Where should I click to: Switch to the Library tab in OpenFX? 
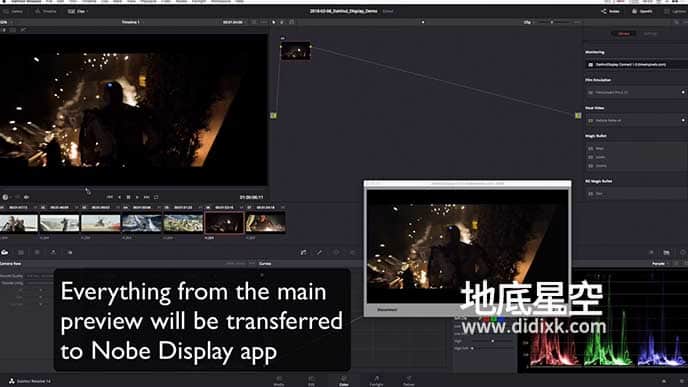tap(624, 34)
